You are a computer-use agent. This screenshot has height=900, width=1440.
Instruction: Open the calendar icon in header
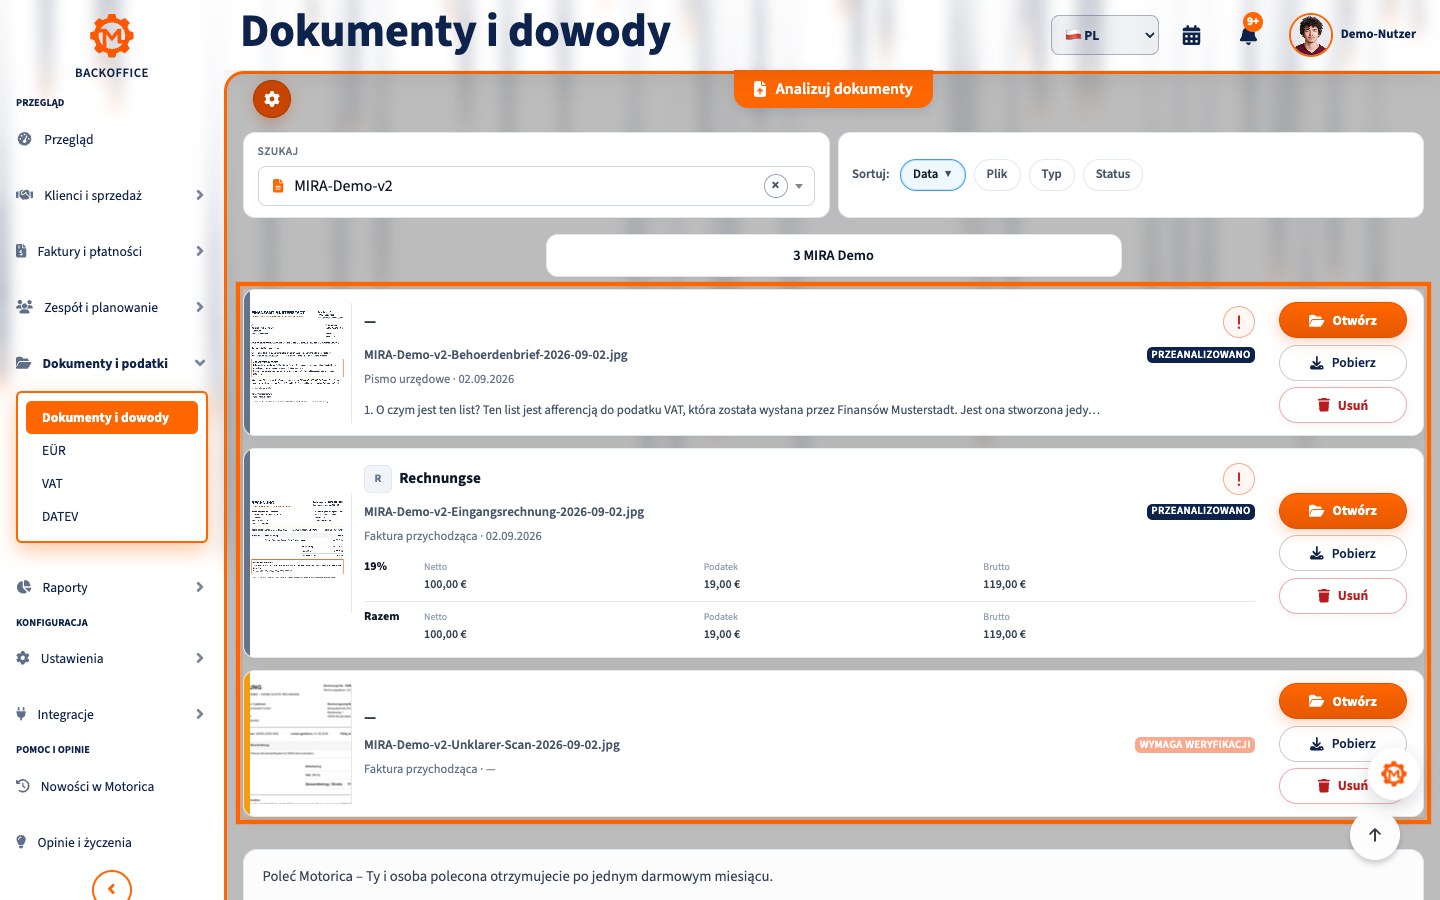coord(1191,35)
